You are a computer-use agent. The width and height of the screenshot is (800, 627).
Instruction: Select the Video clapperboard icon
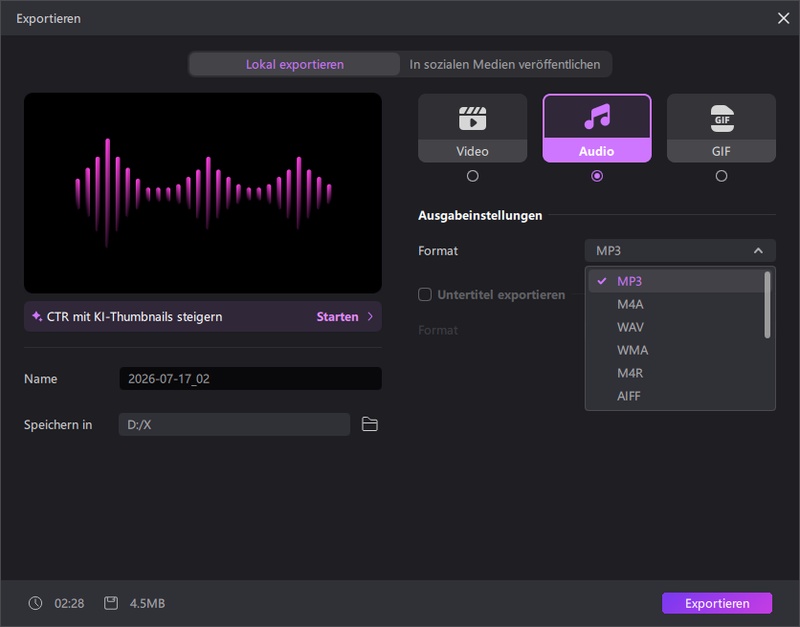click(x=472, y=118)
